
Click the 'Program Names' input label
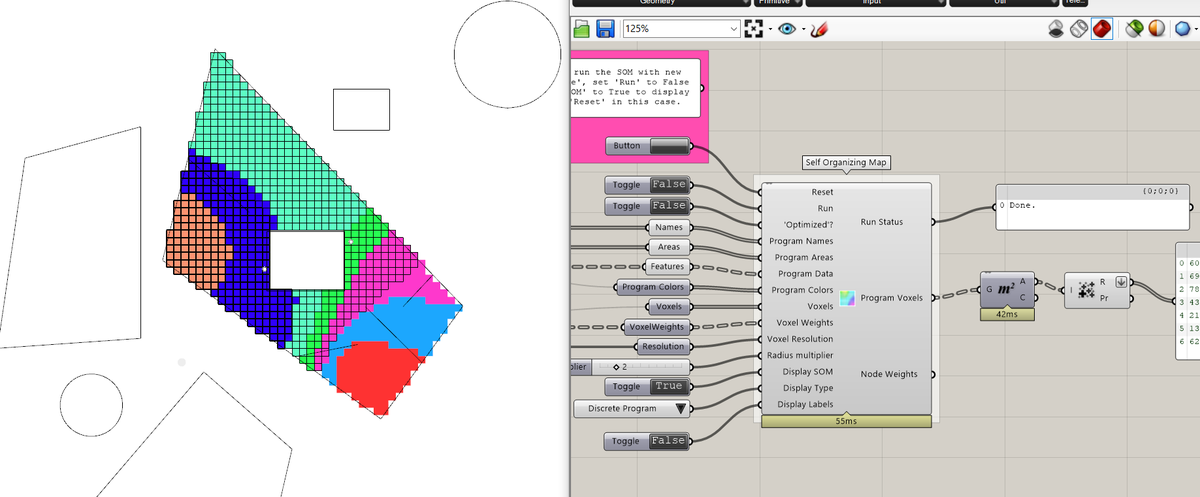801,241
